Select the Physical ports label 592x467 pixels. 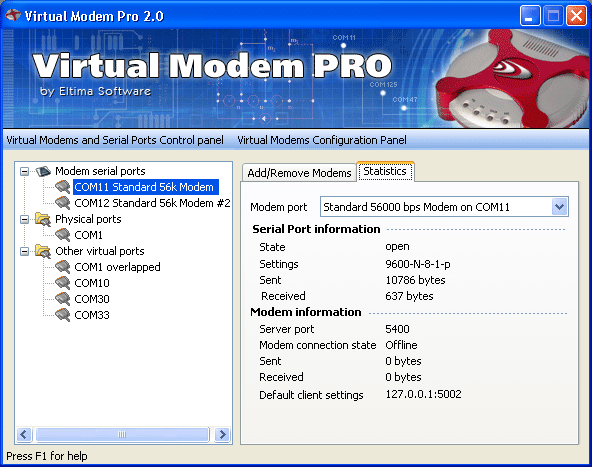(88, 219)
